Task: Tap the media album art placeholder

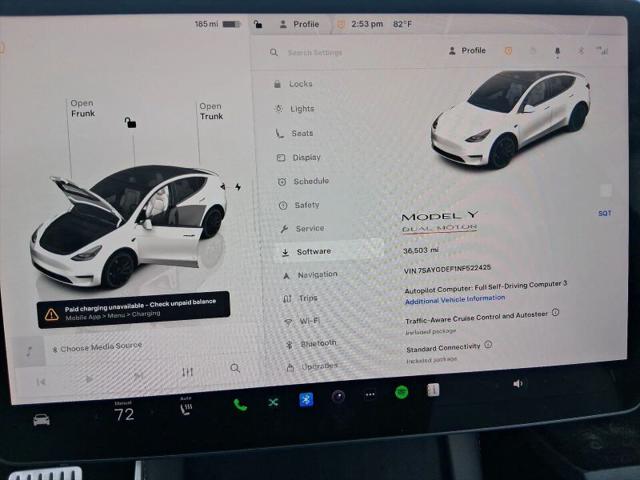Action: point(30,351)
